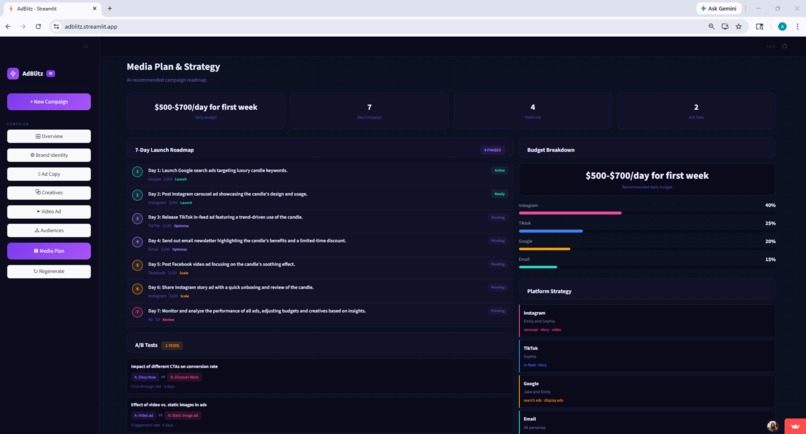806x434 pixels.
Task: Click the address bar URL adblitz.streamlit.app
Action: coord(91,27)
